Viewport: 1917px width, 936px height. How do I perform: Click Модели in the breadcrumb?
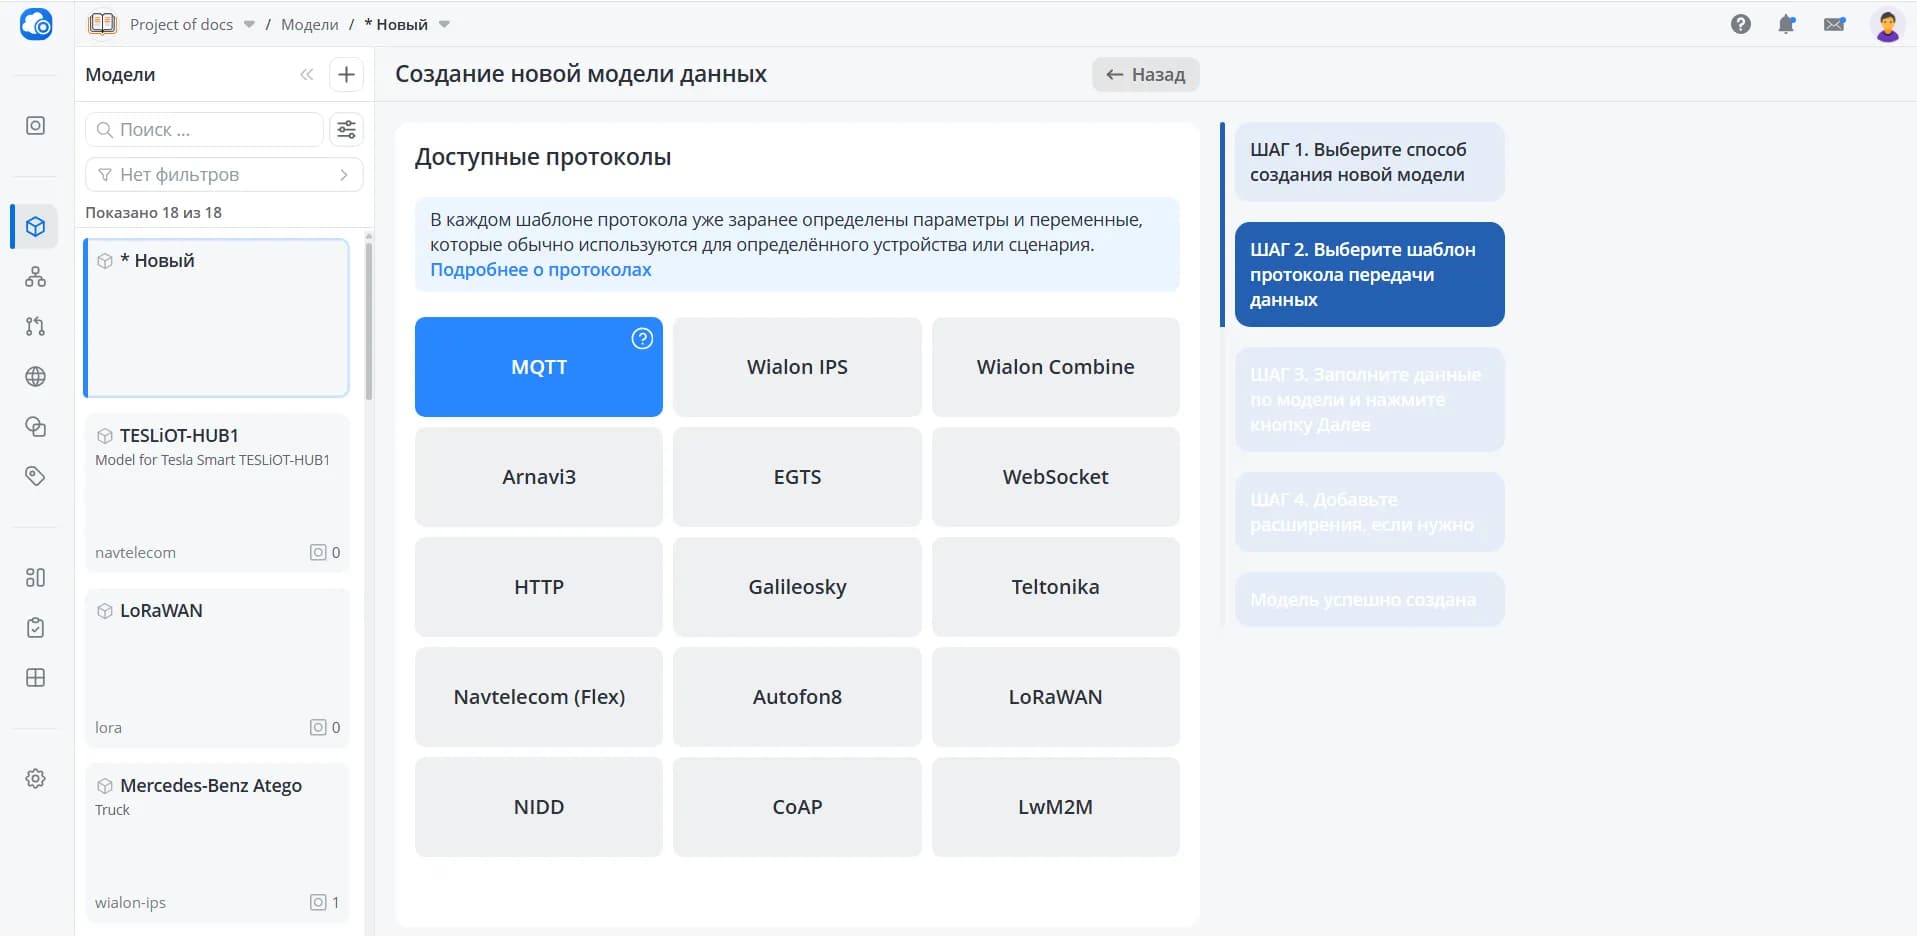pyautogui.click(x=309, y=25)
